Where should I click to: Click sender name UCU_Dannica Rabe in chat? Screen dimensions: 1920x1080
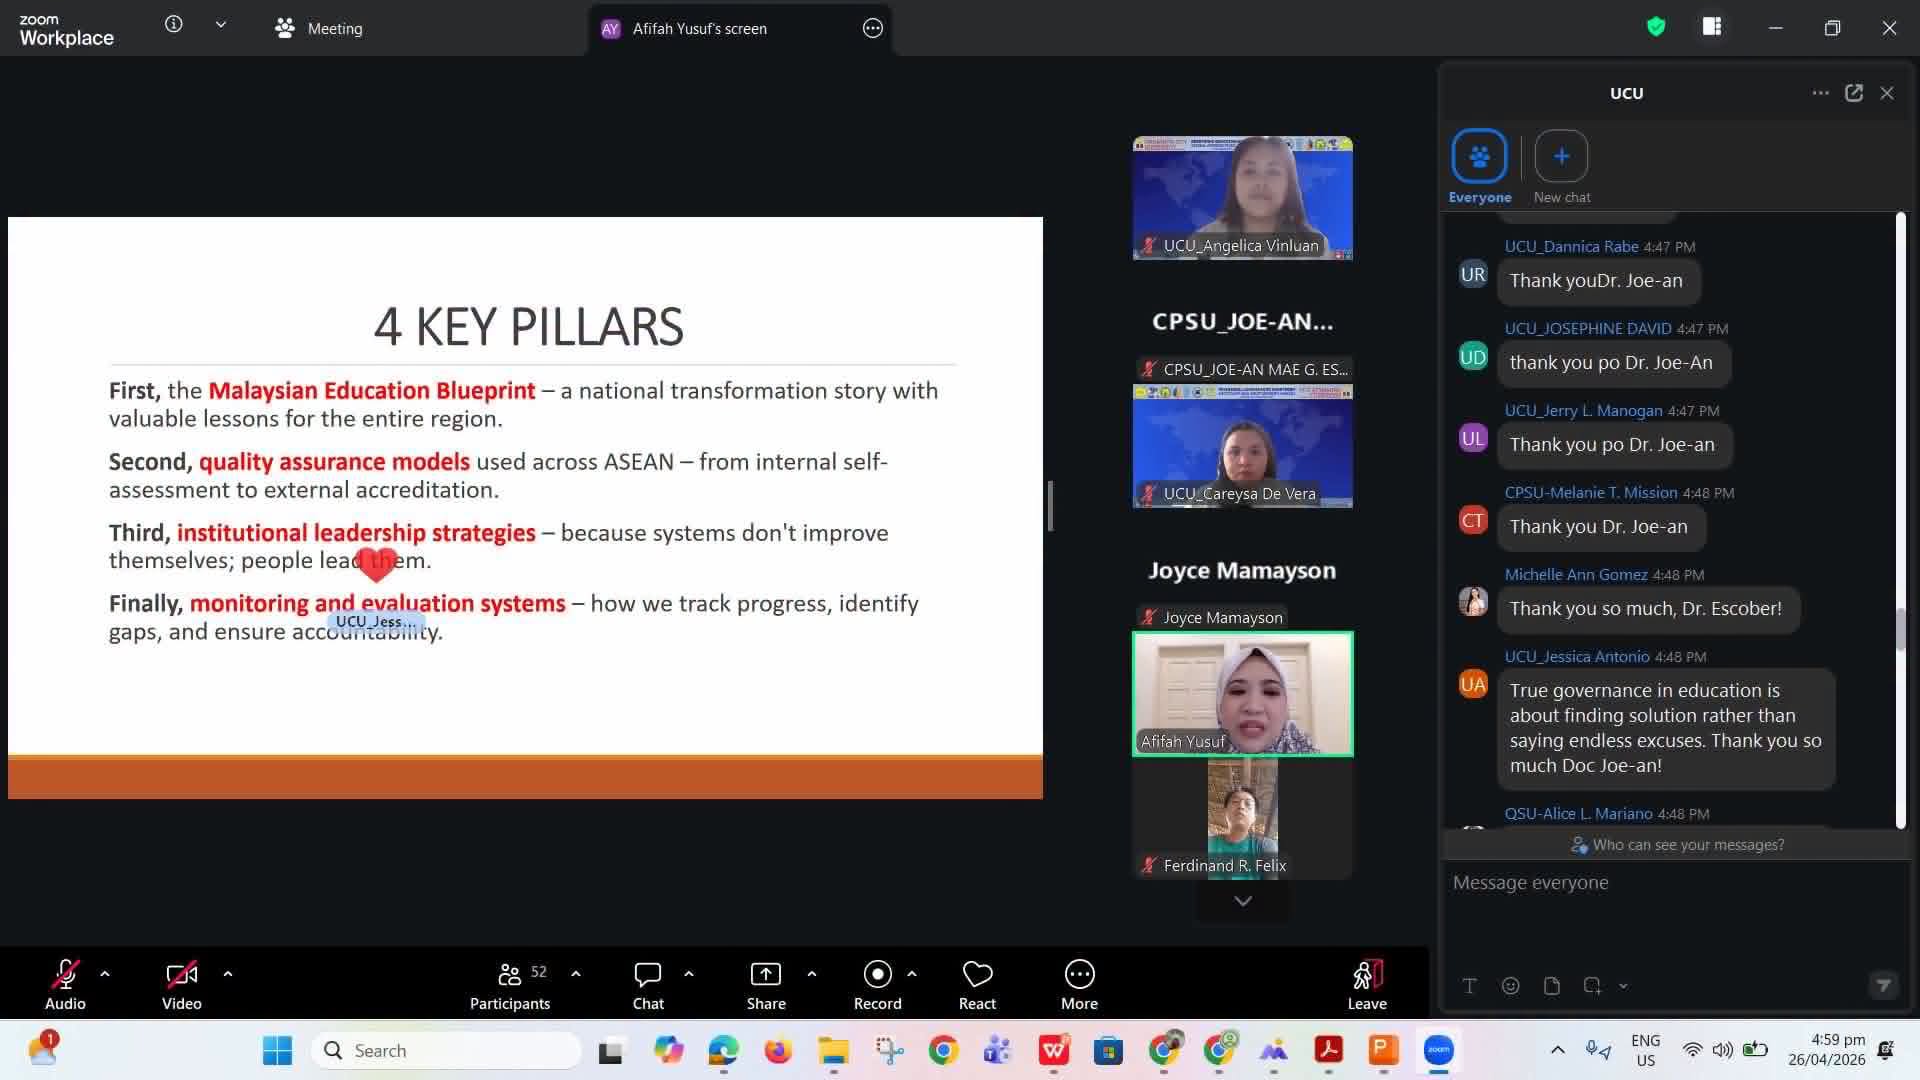pos(1572,247)
